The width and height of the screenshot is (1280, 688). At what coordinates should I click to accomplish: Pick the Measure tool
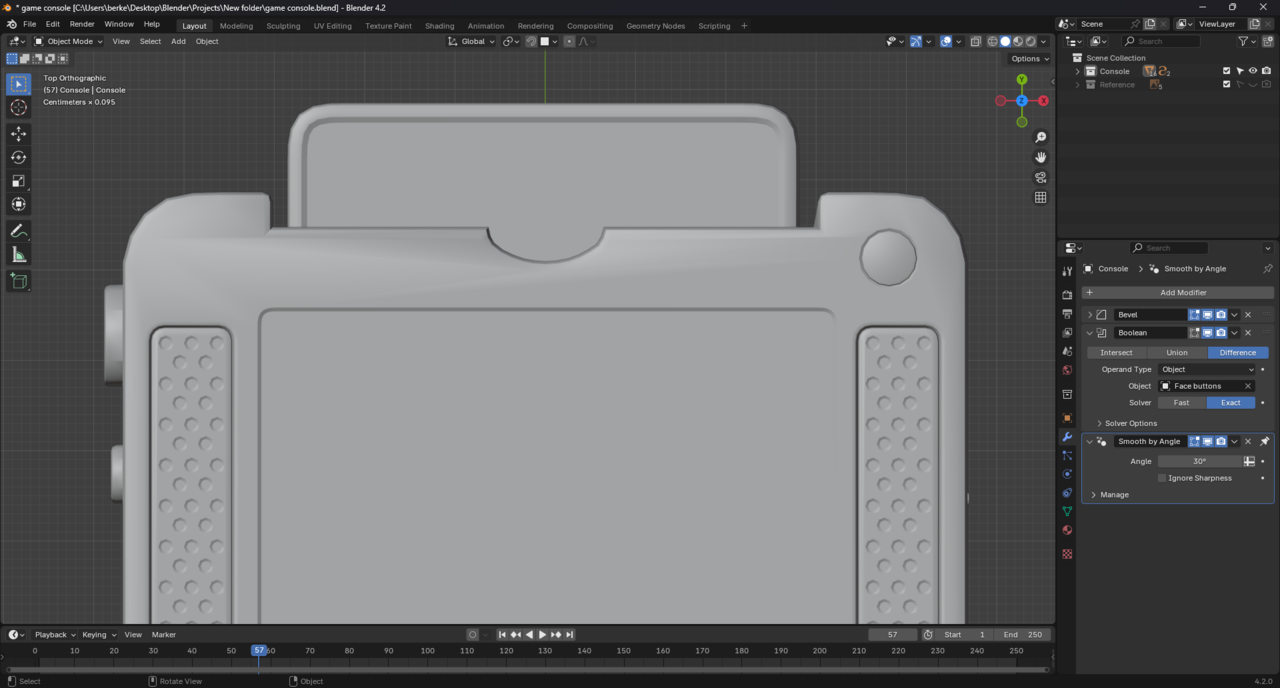click(x=18, y=255)
